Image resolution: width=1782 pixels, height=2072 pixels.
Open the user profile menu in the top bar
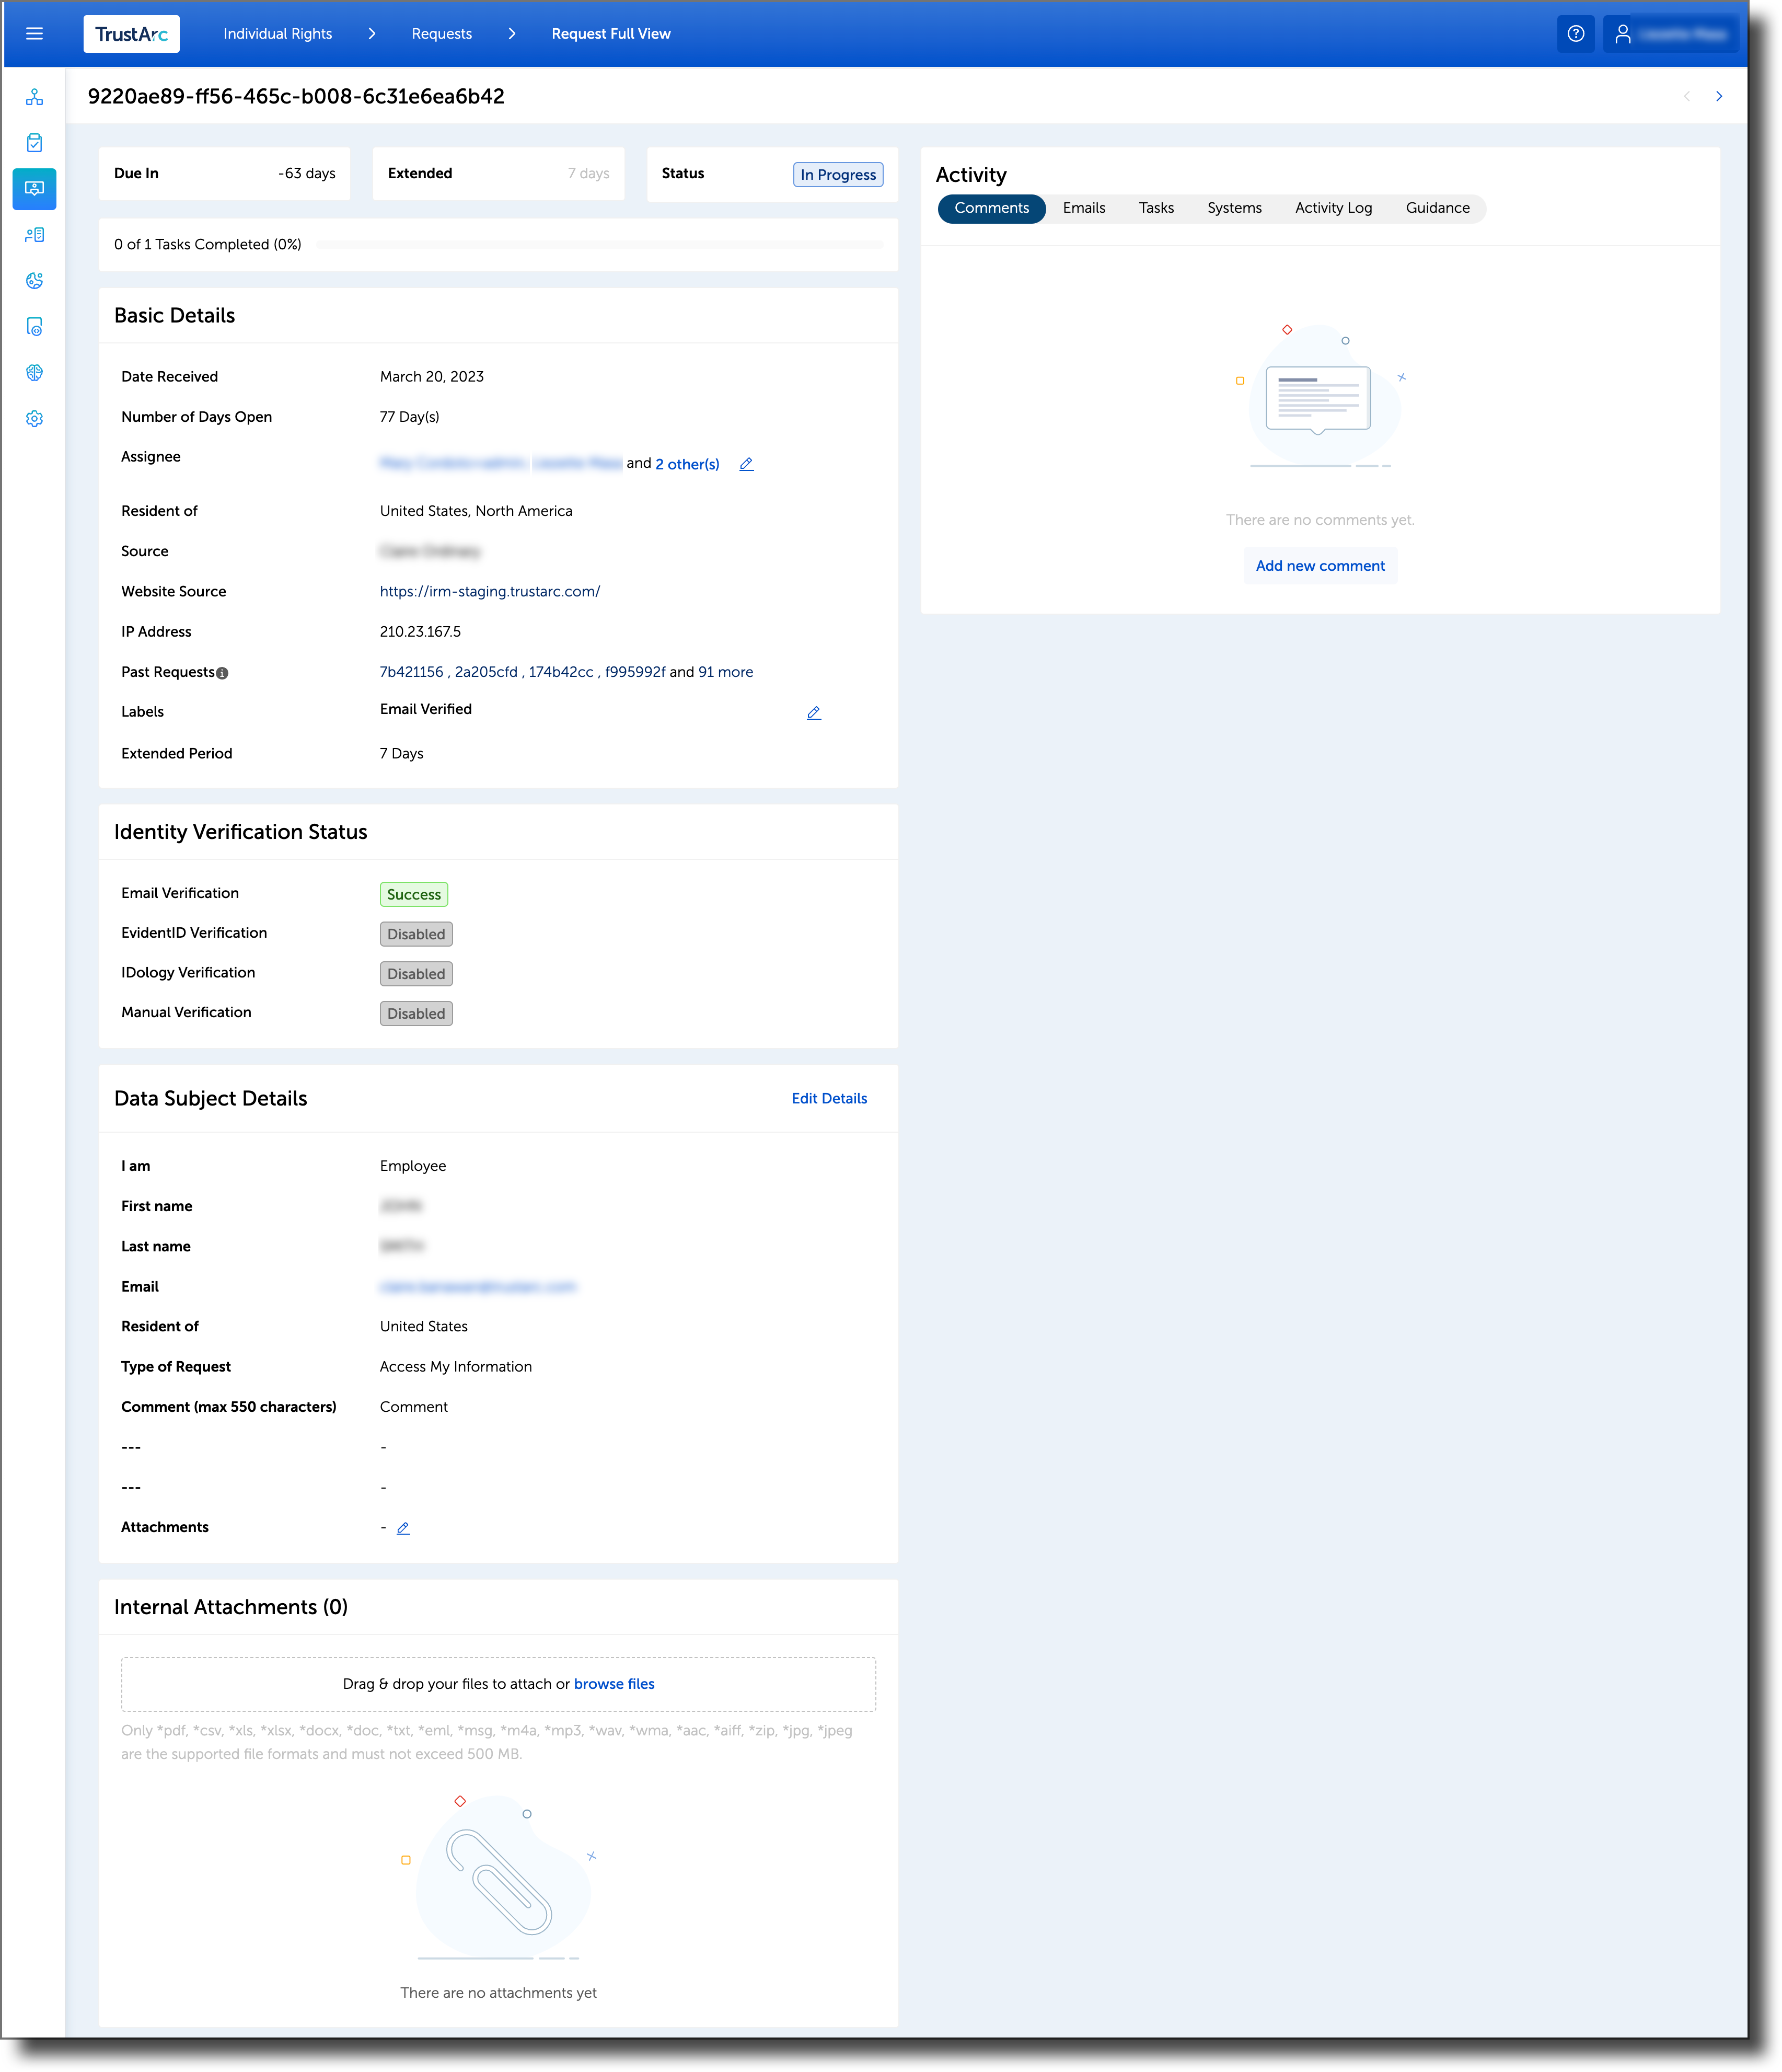(1668, 33)
